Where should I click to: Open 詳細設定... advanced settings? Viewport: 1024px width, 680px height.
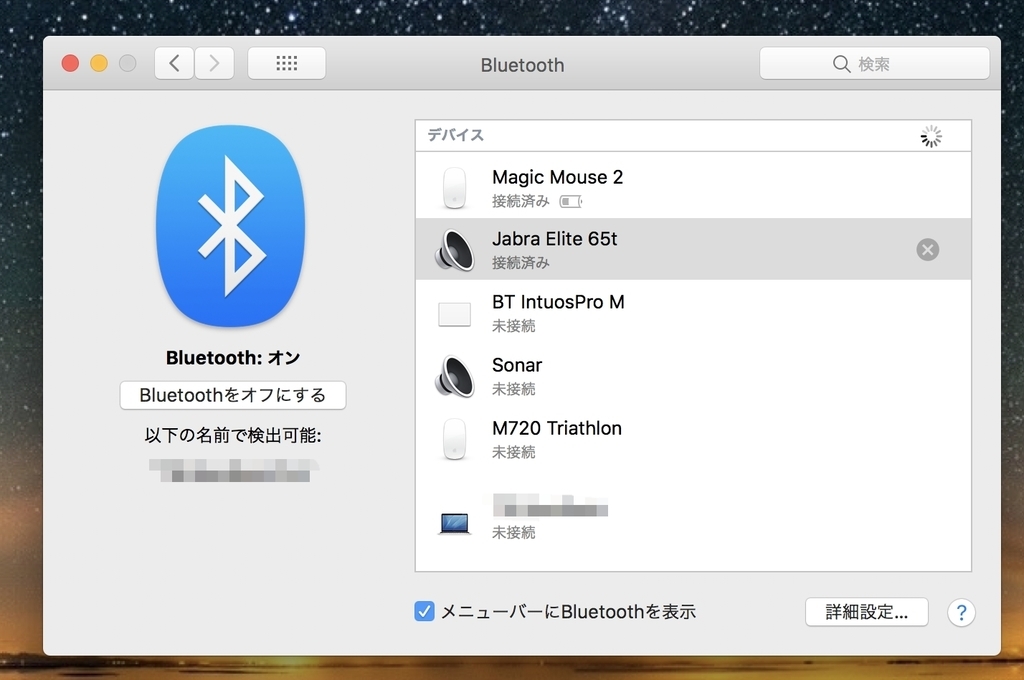click(867, 612)
